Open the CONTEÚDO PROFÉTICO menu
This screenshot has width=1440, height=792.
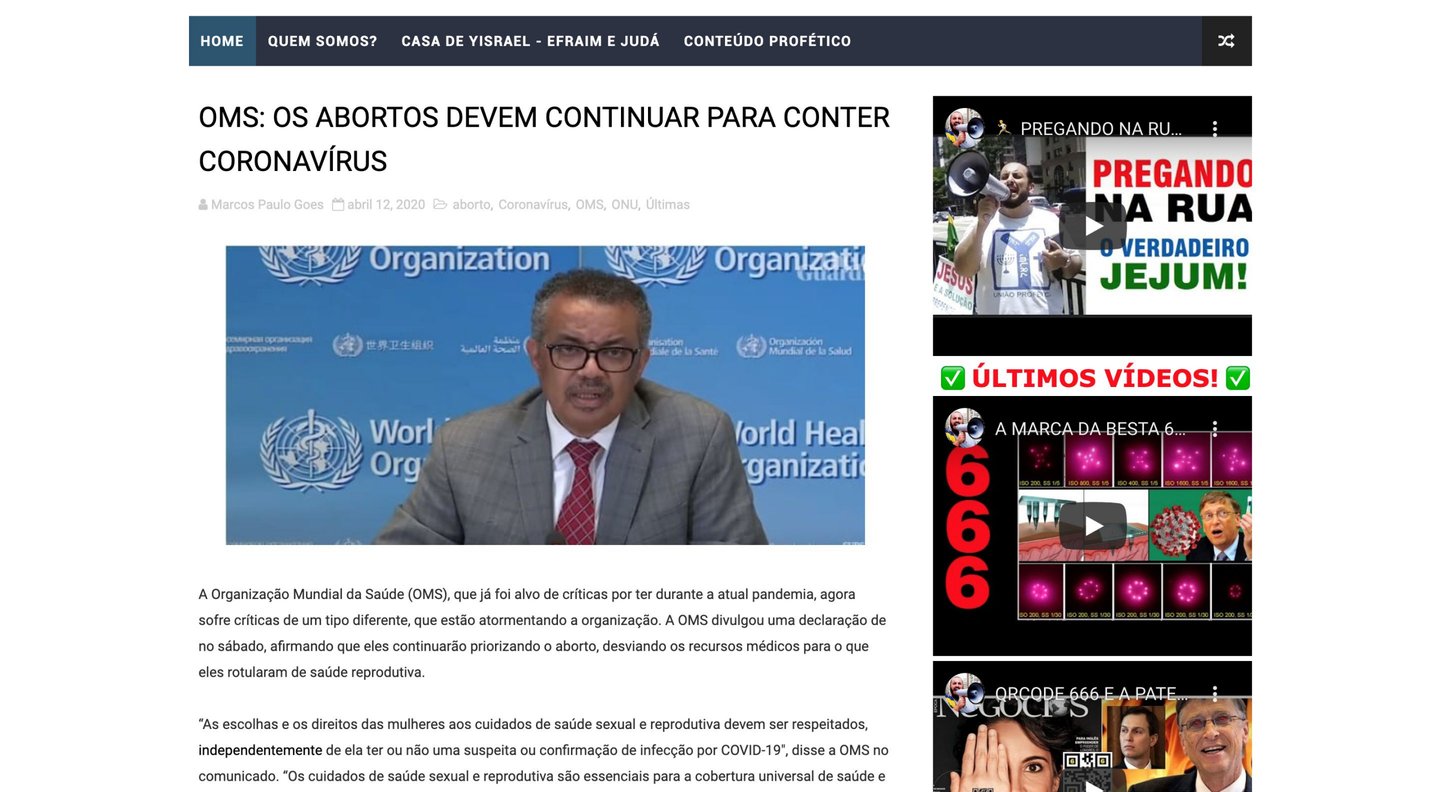click(x=767, y=41)
